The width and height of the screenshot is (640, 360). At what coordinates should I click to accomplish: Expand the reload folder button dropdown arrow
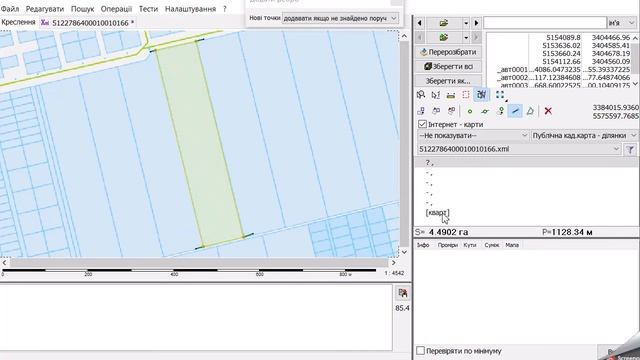point(466,38)
